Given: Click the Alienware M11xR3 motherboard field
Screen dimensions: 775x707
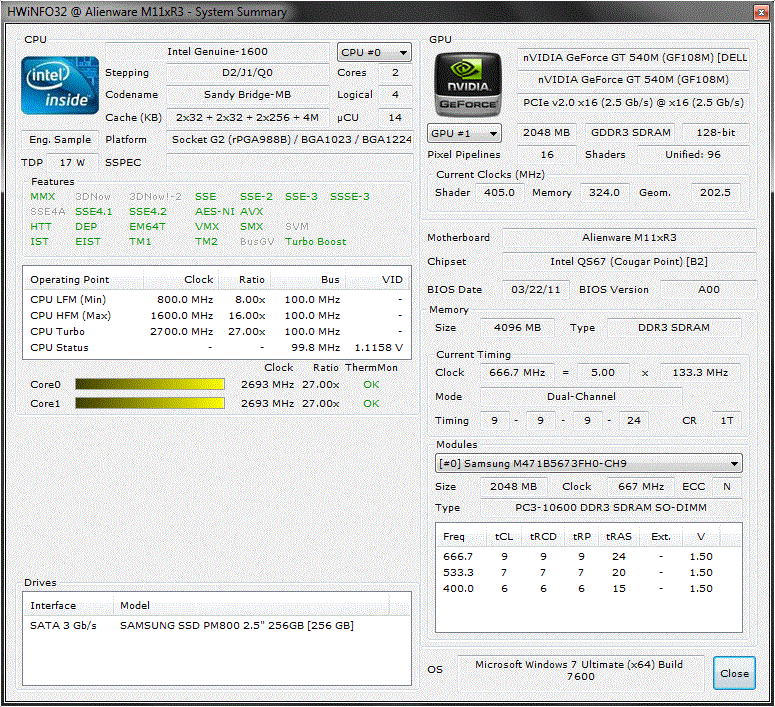Looking at the screenshot, I should tap(629, 238).
